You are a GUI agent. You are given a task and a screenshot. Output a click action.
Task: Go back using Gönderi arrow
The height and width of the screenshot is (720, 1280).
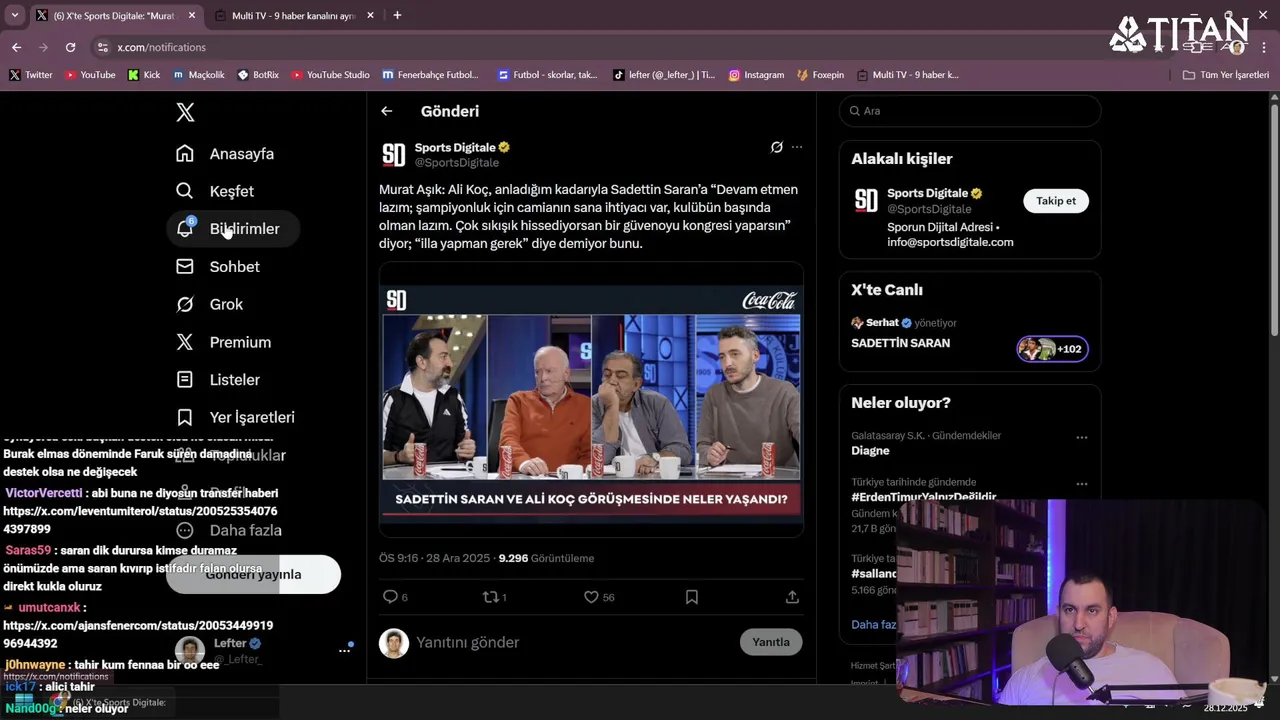click(387, 111)
